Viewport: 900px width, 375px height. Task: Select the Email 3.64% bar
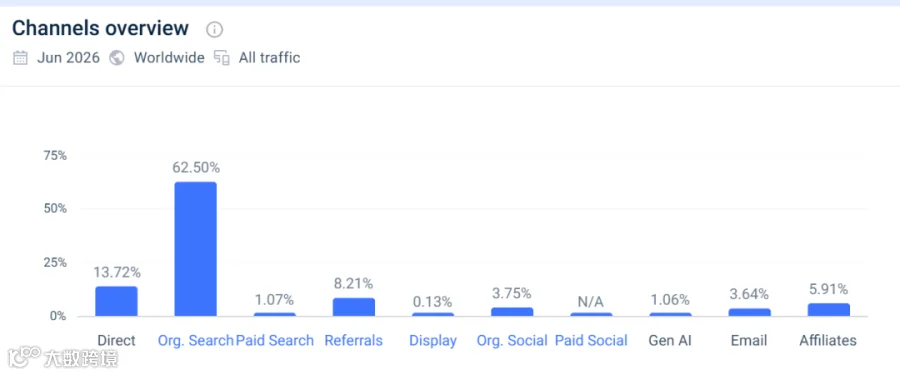[x=750, y=312]
